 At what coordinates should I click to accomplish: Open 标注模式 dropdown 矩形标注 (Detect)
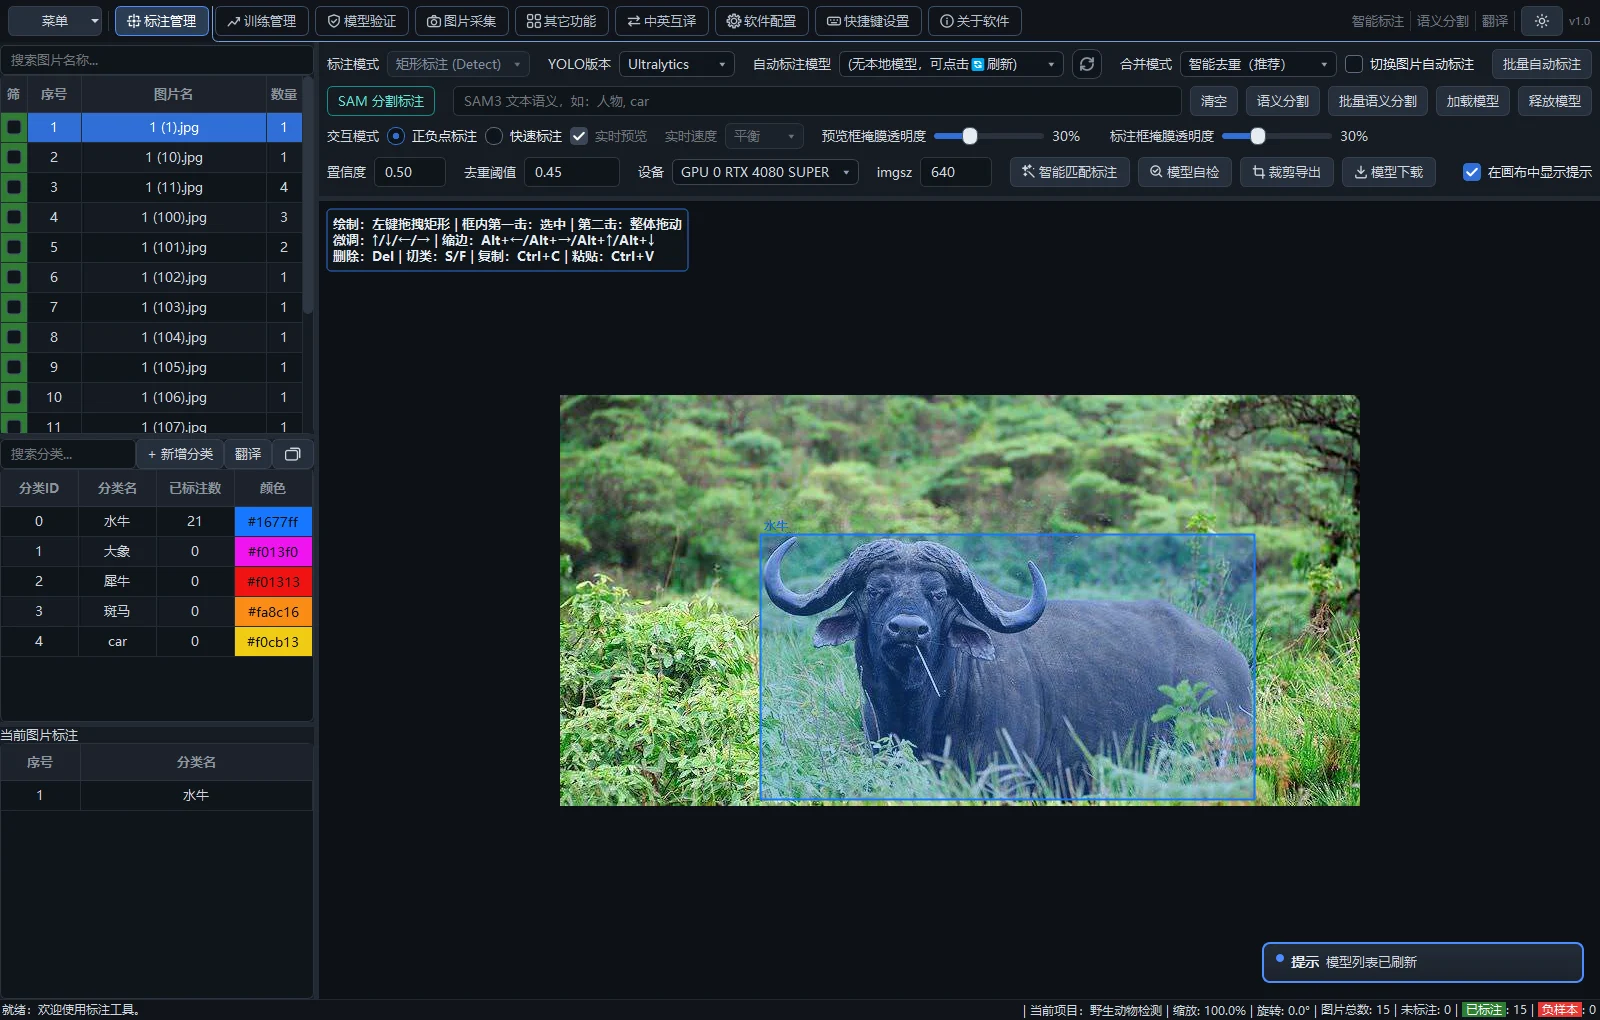point(458,64)
